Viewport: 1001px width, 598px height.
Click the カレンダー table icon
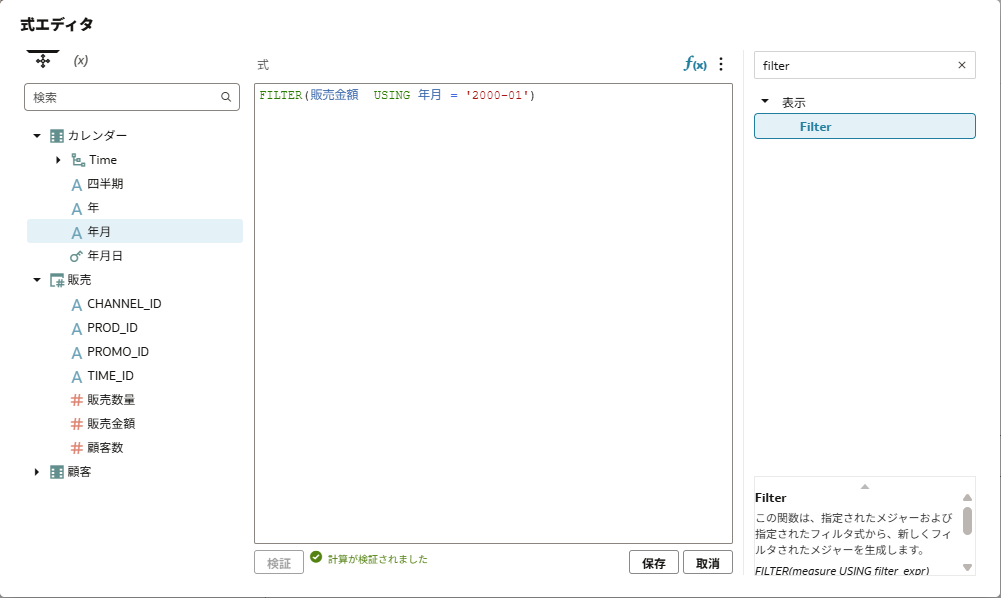(57, 136)
